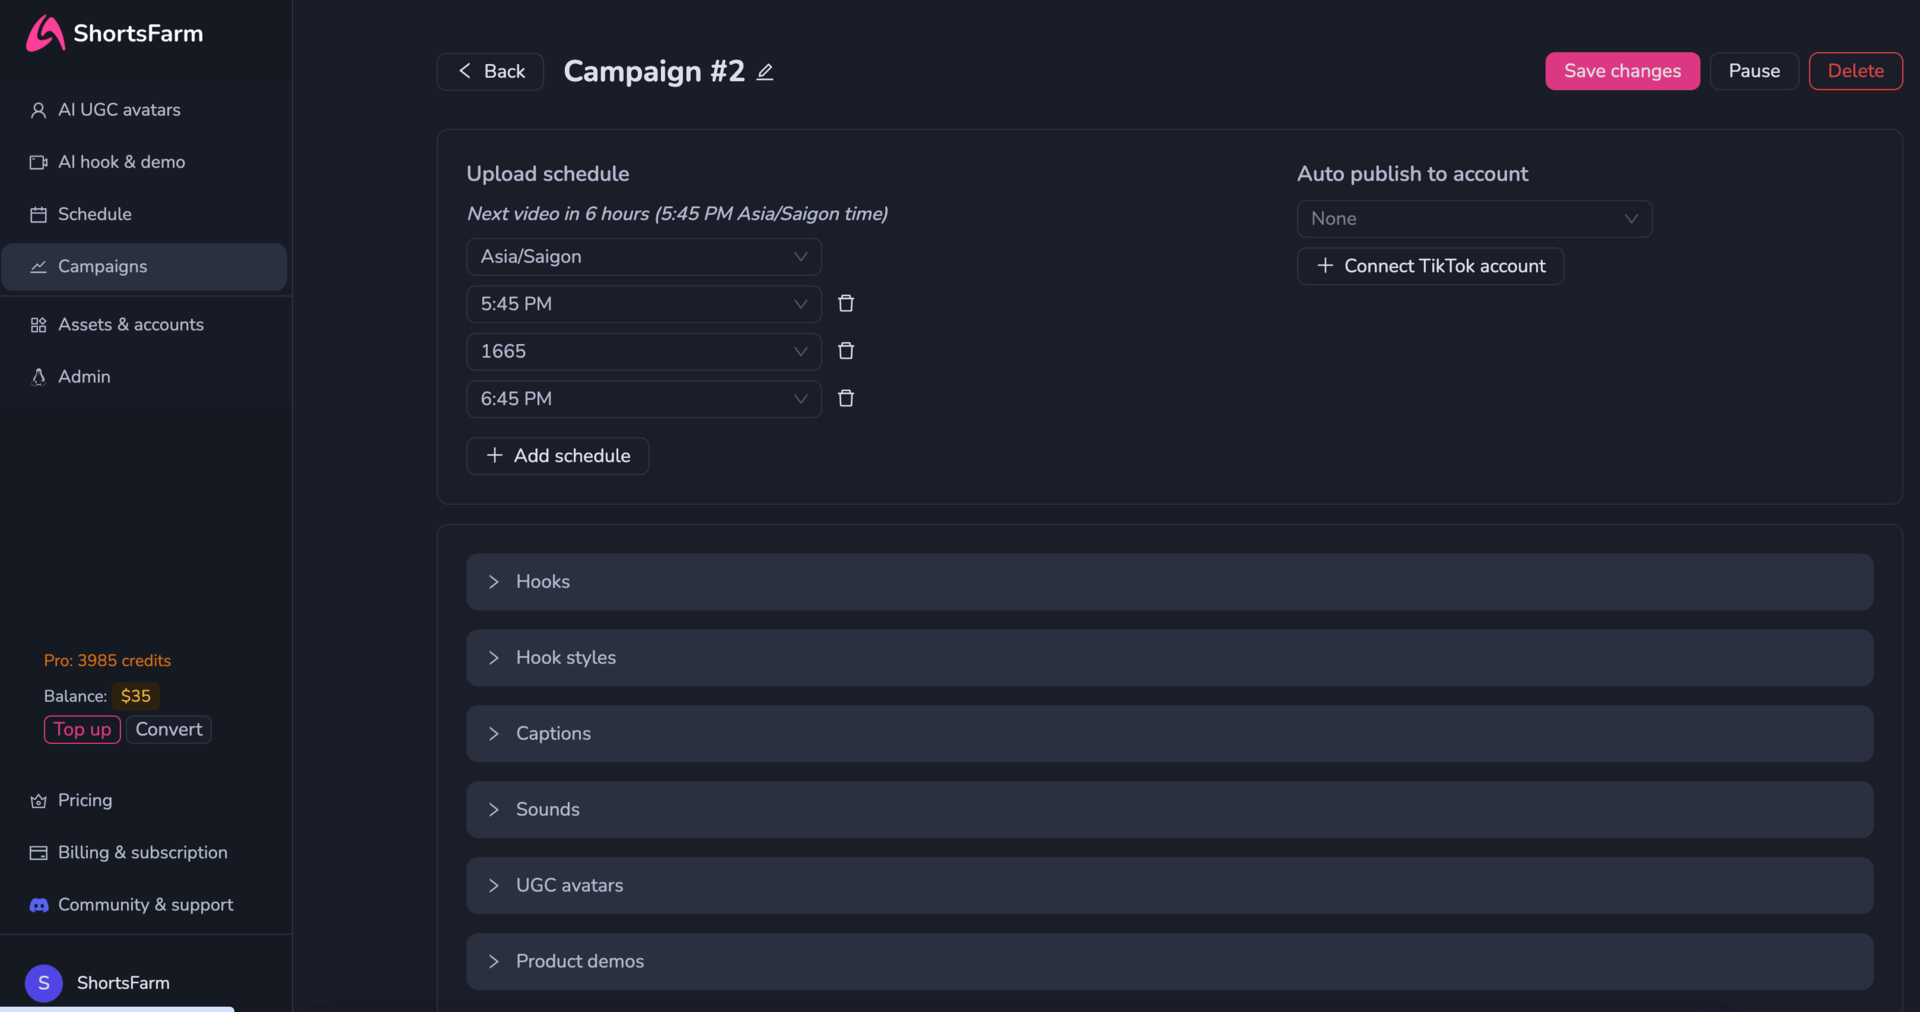Image resolution: width=1920 pixels, height=1012 pixels.
Task: Click the pencil icon beside Campaign #2
Action: click(765, 72)
